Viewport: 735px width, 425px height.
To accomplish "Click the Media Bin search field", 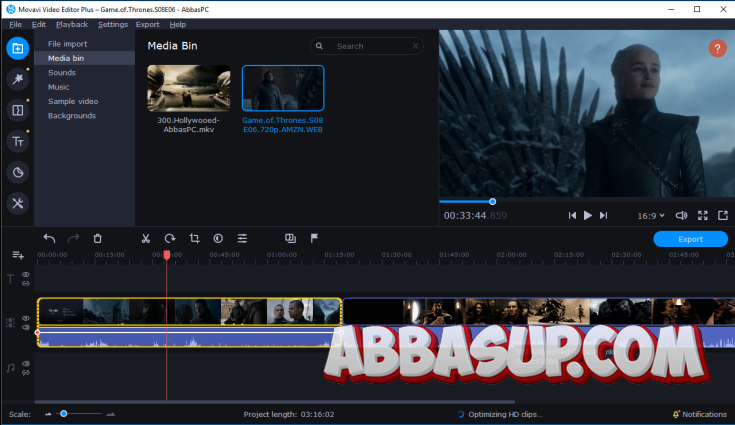I will (367, 46).
